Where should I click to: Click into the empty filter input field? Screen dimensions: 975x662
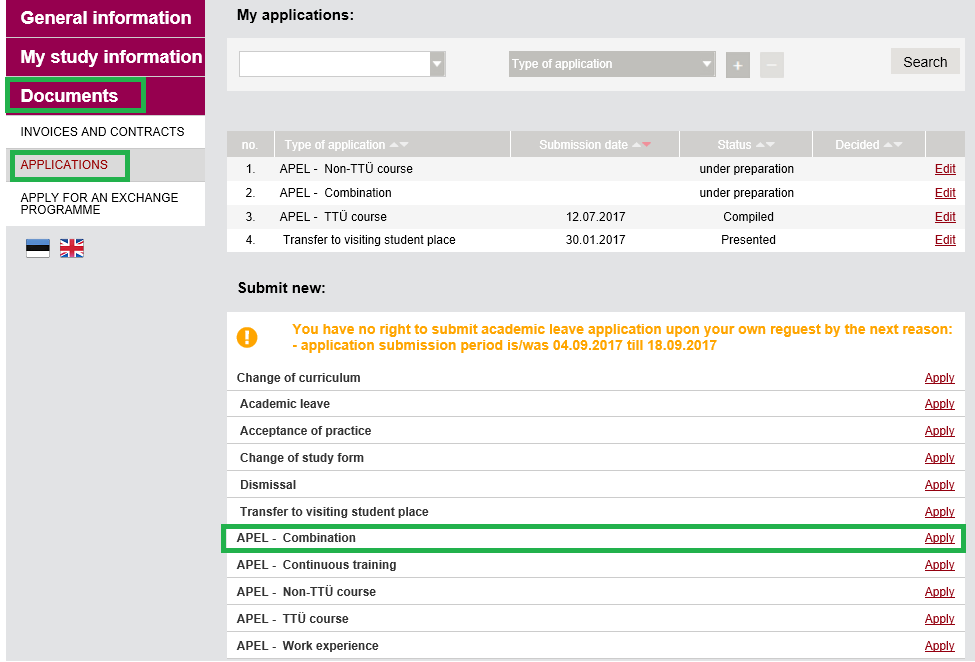coord(335,64)
